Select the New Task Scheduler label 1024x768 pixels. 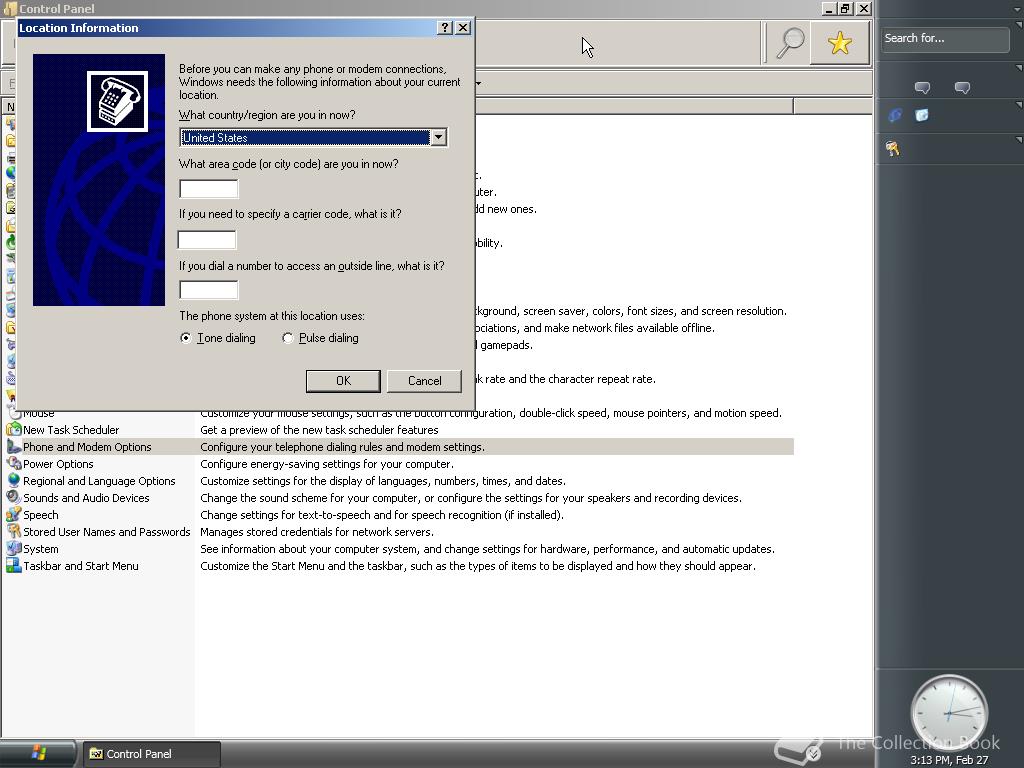coord(71,430)
